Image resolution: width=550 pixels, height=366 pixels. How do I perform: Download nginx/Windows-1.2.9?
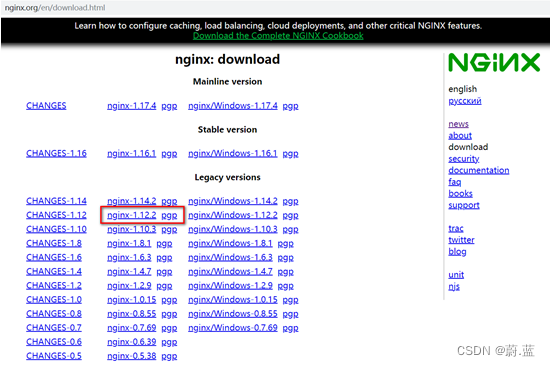pos(230,285)
